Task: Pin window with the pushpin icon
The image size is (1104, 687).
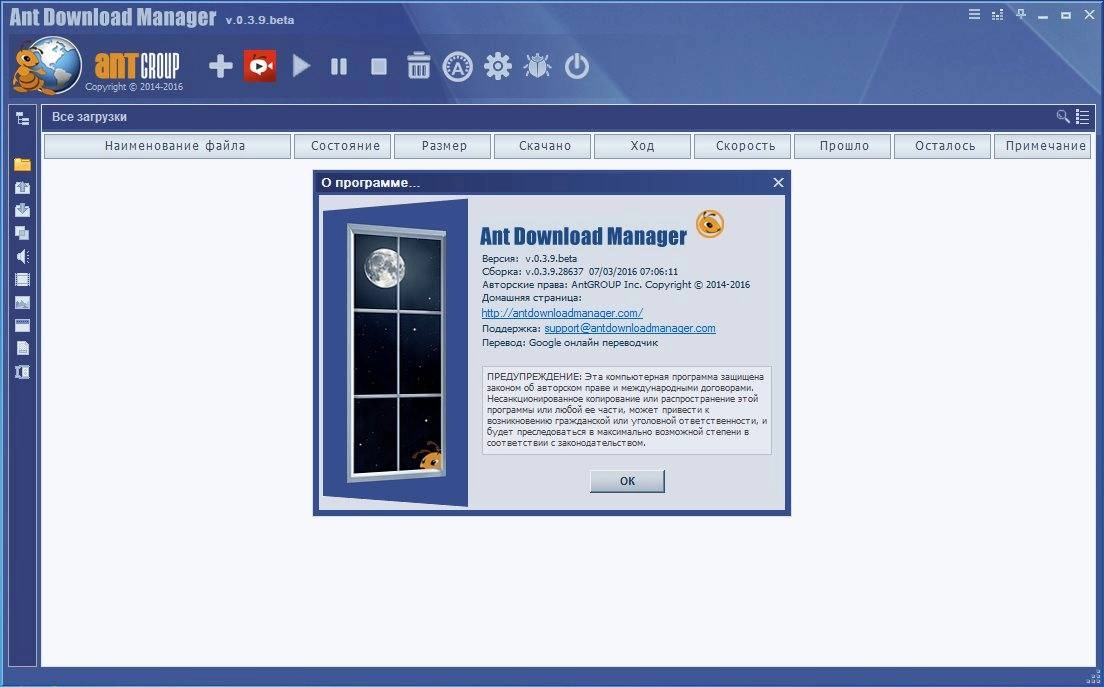Action: (x=1021, y=14)
